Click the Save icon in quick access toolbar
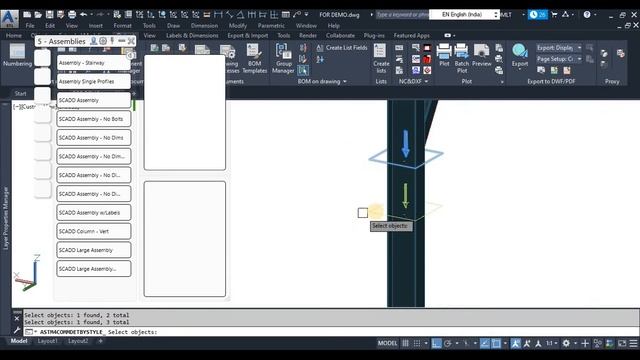The image size is (640, 360). click(49, 15)
